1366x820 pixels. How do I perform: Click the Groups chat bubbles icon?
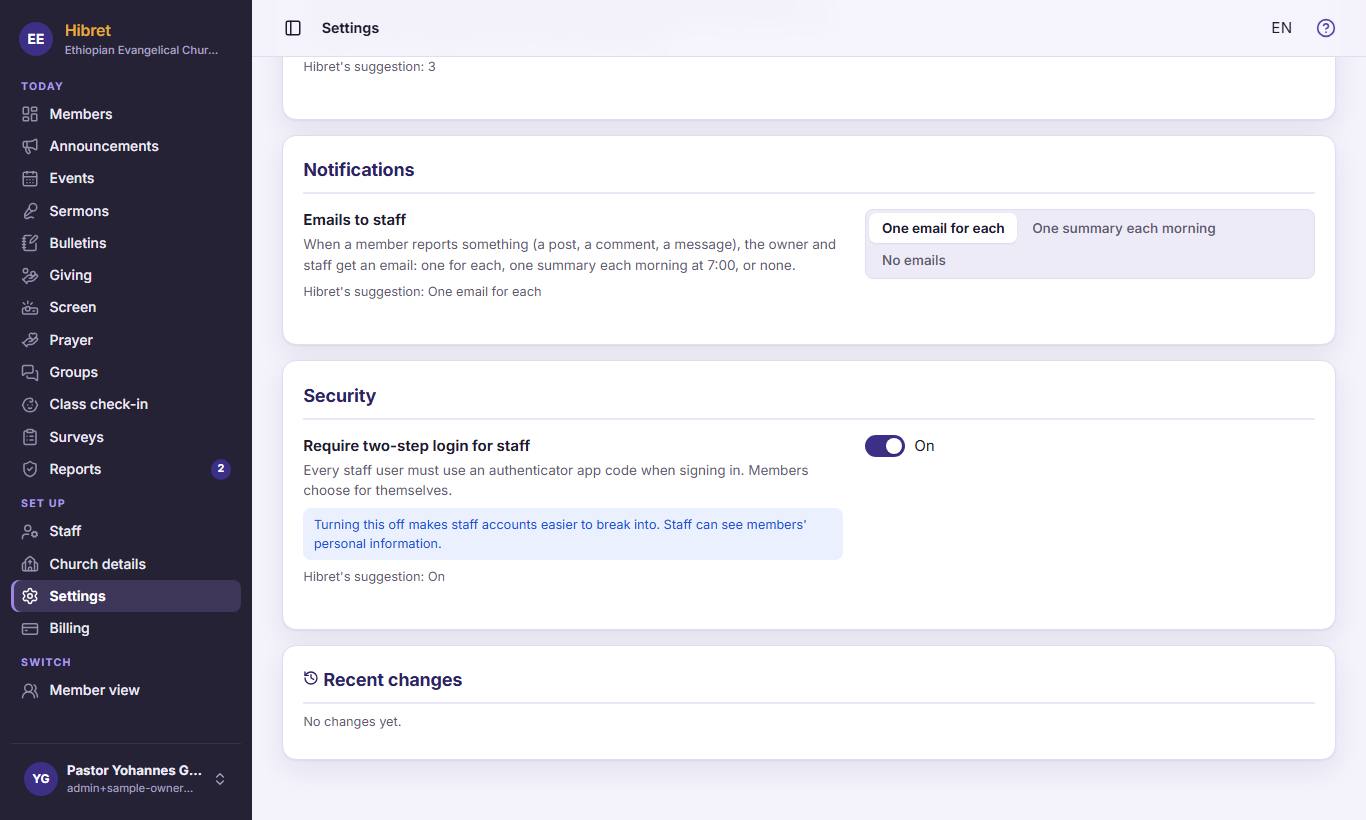point(30,372)
